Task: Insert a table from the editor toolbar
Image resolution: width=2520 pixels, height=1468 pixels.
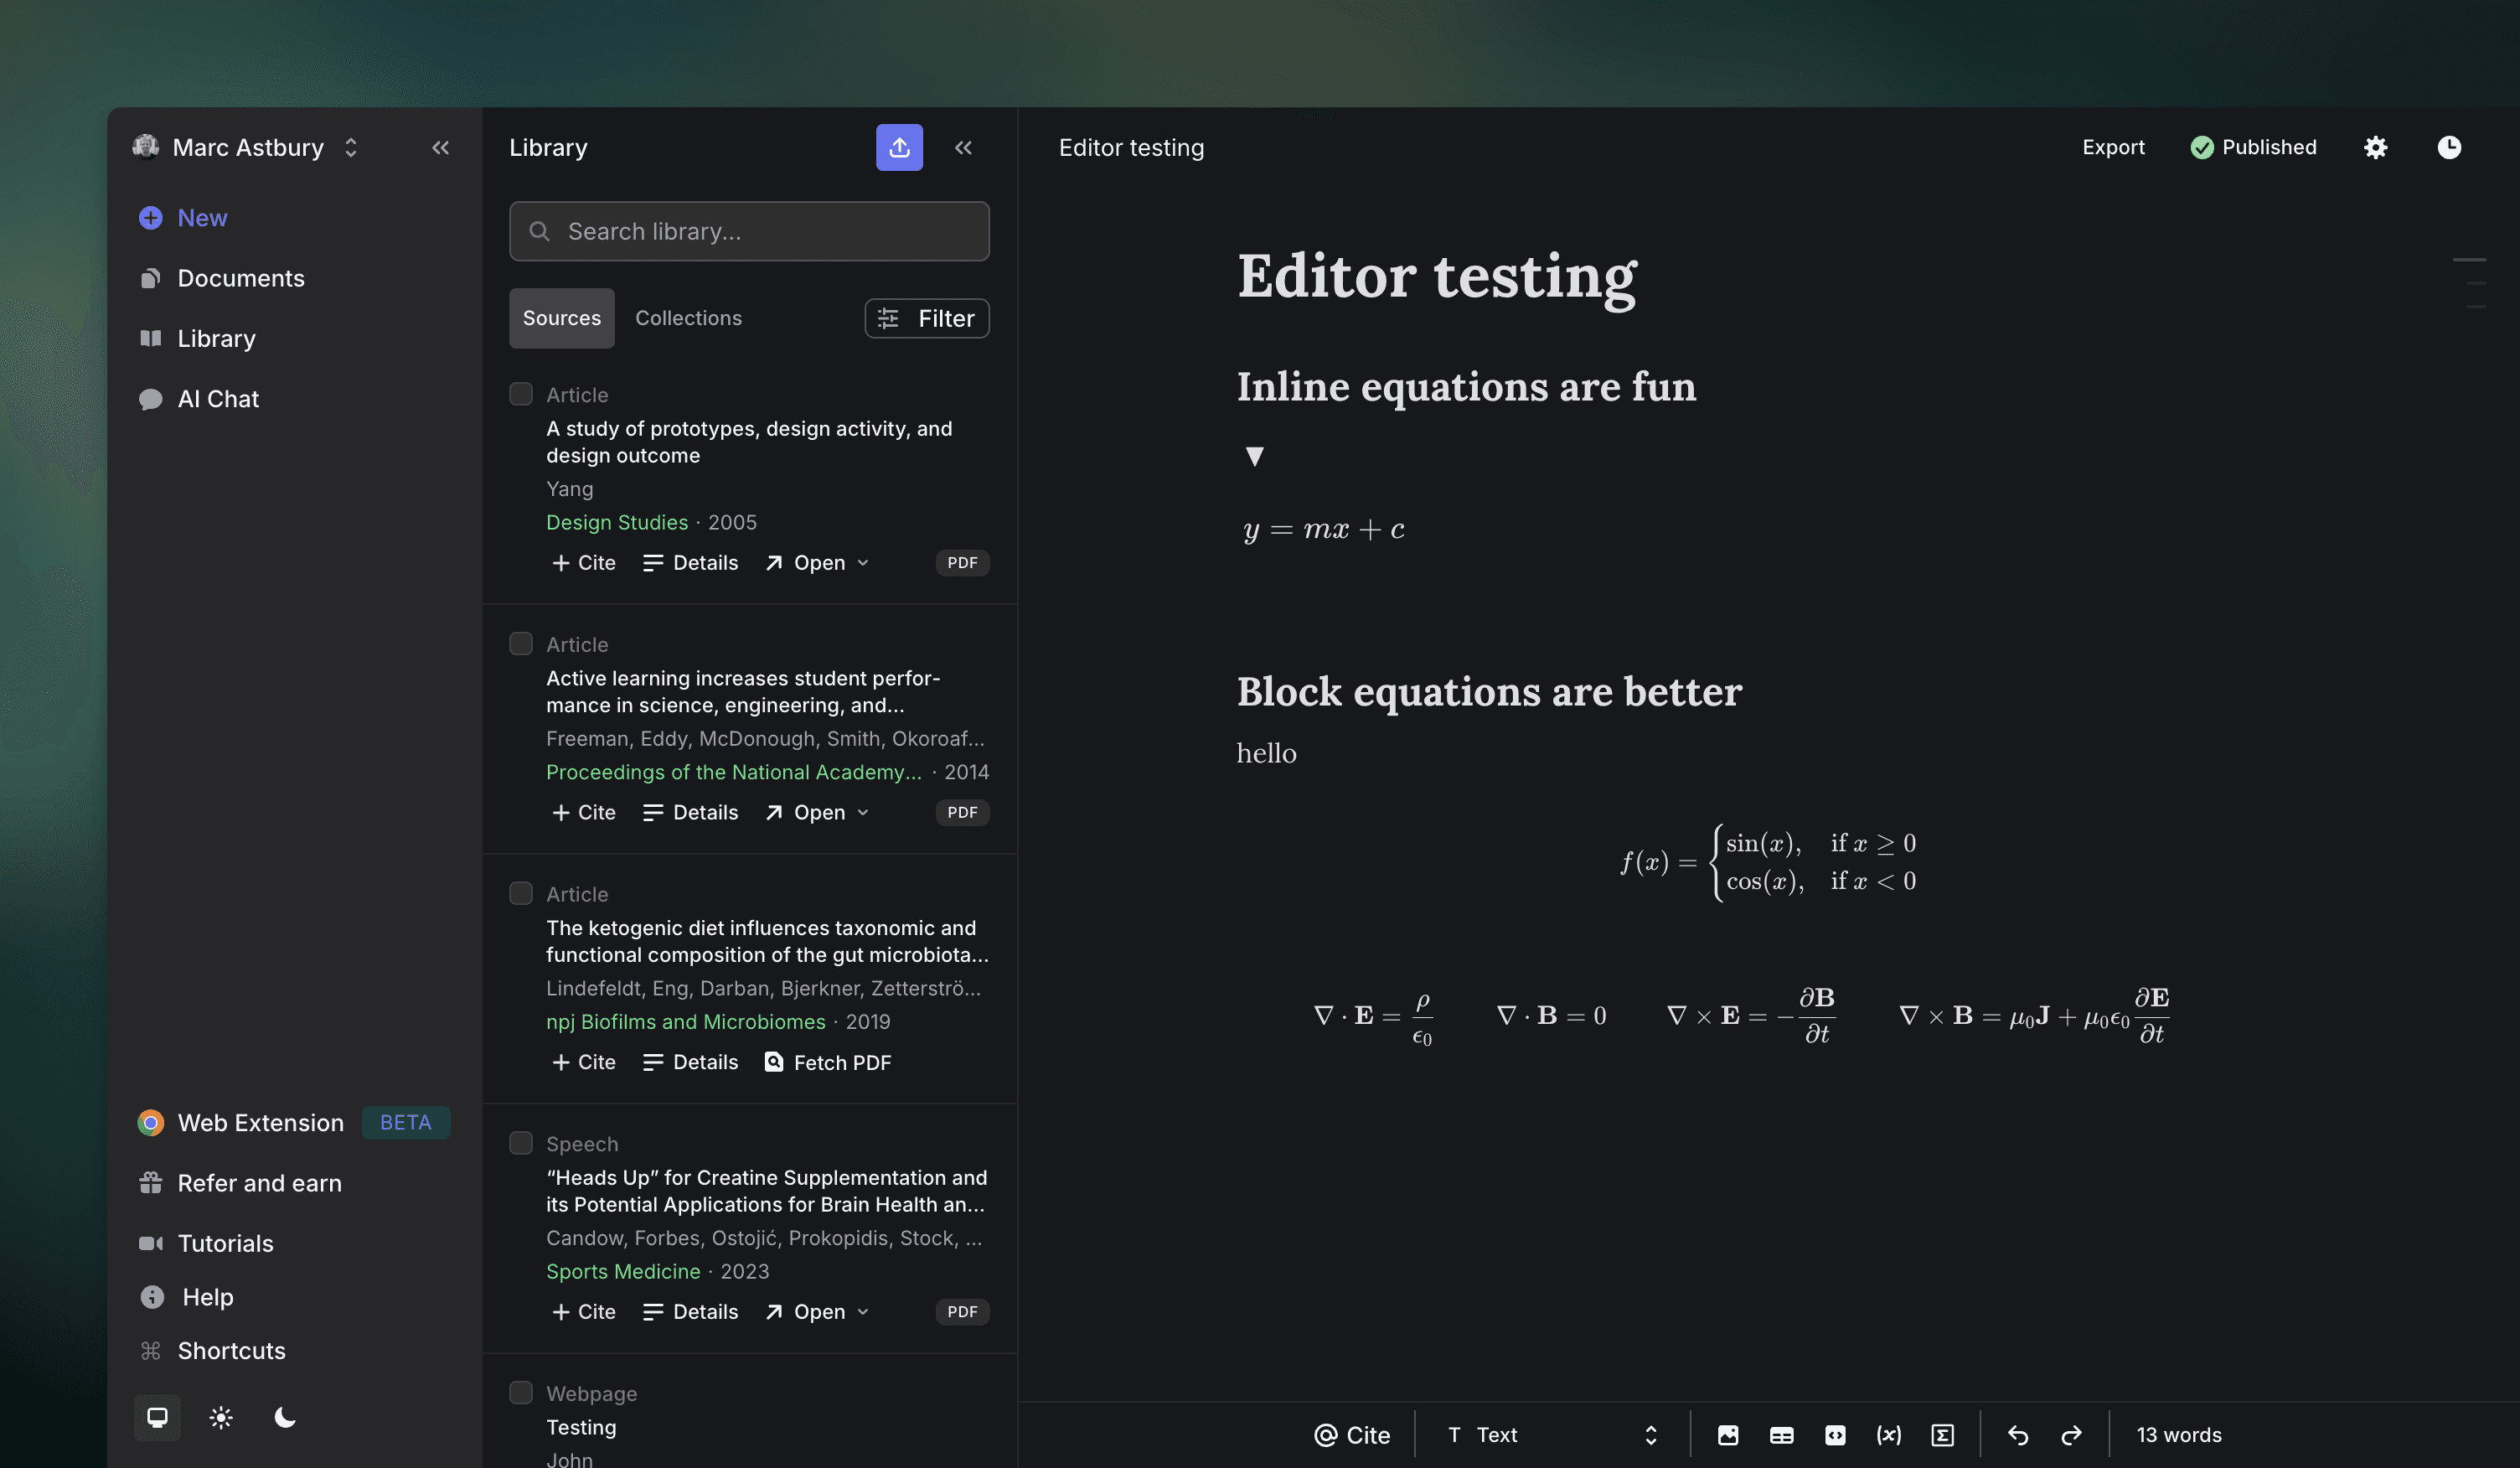Action: click(1781, 1435)
